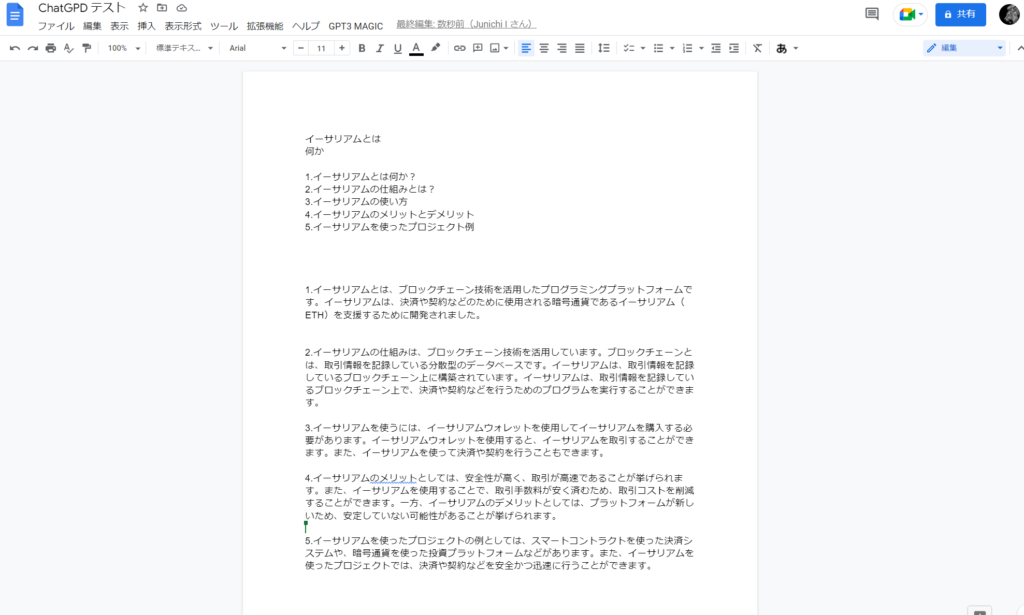
Task: Toggle bold formatting
Action: click(x=362, y=48)
